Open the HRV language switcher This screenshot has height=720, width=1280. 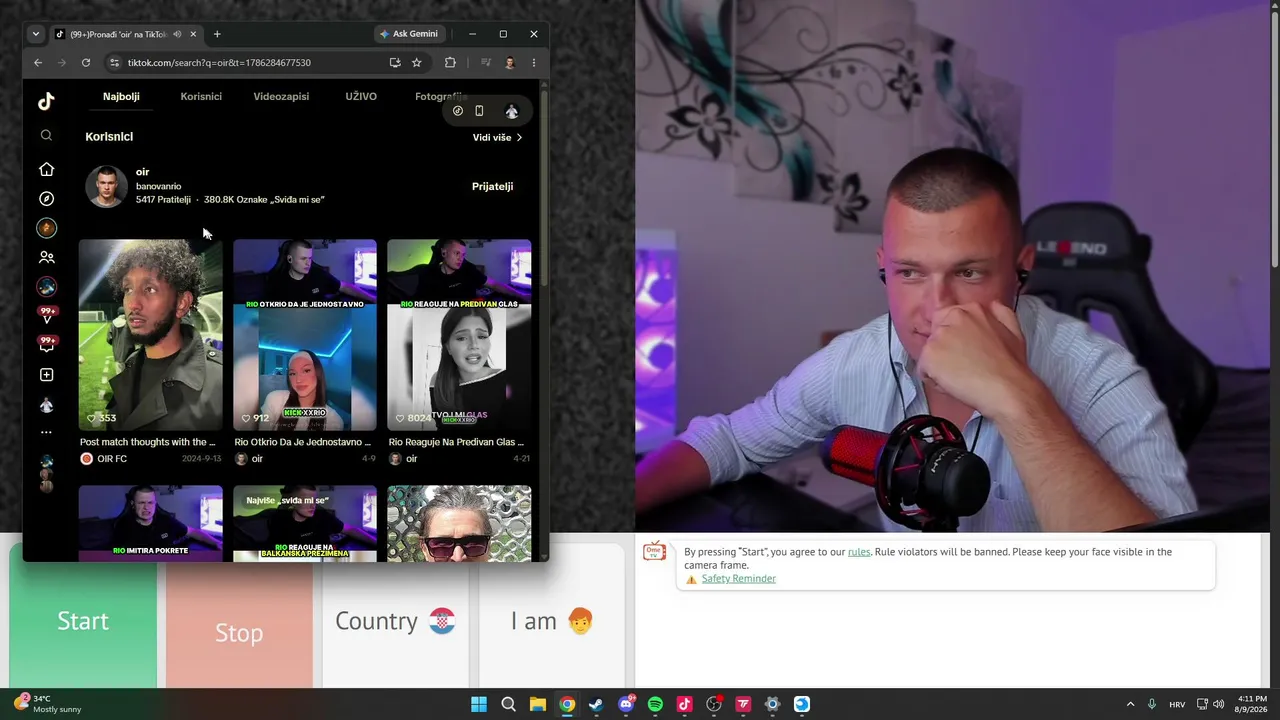tap(1178, 704)
